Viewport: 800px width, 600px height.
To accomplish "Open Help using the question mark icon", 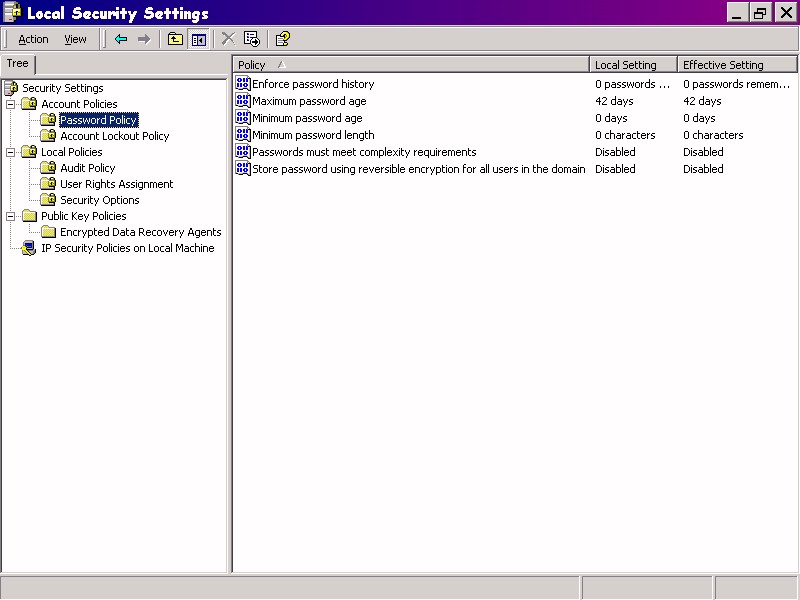I will [x=283, y=39].
